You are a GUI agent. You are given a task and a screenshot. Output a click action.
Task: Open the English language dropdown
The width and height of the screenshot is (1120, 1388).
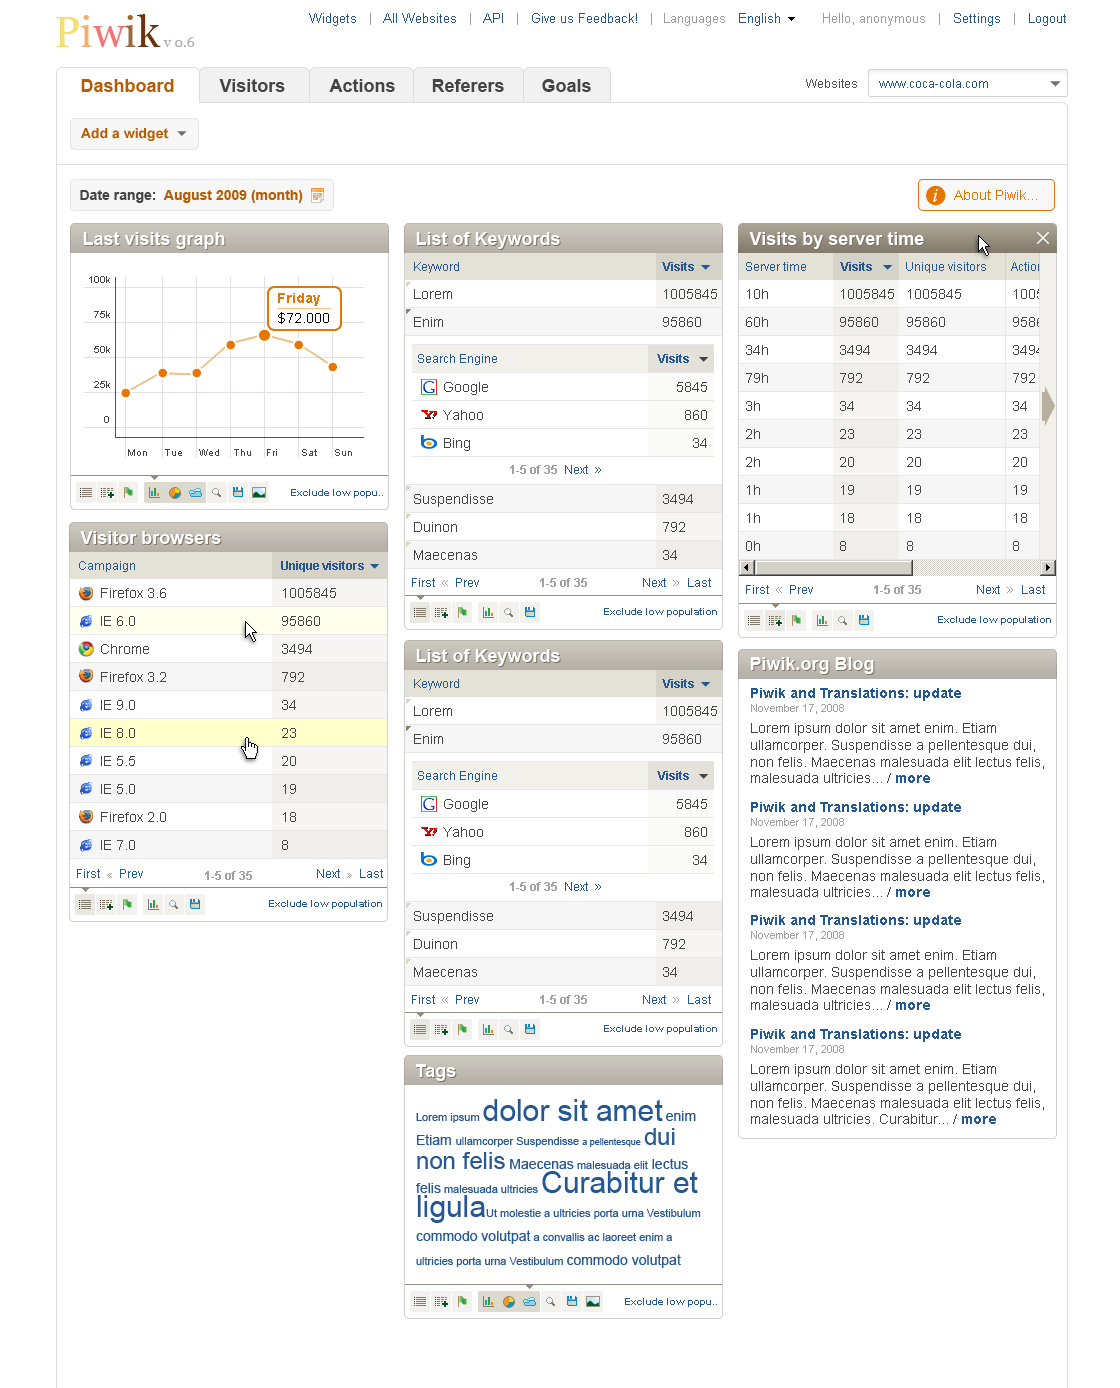point(766,19)
